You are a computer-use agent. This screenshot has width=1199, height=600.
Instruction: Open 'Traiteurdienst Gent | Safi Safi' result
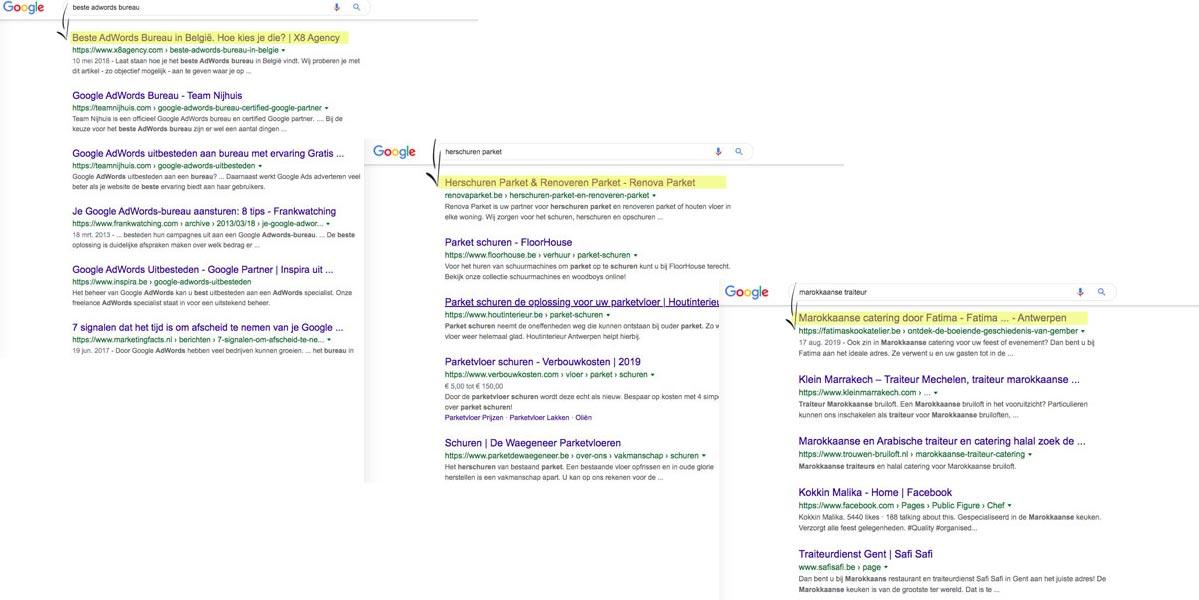[x=866, y=553]
